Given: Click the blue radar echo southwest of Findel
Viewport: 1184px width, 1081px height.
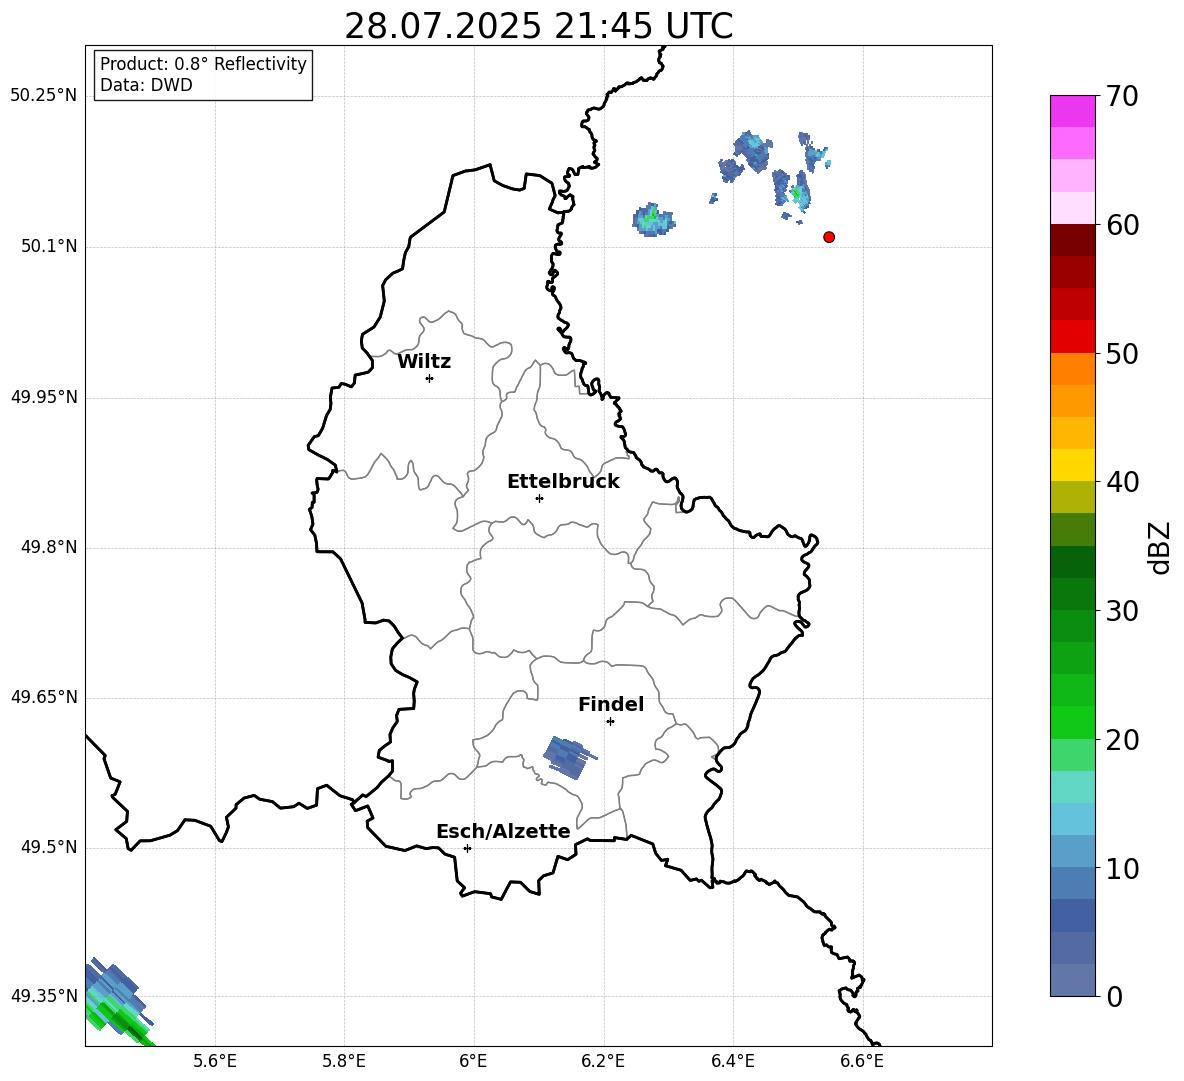Looking at the screenshot, I should click(x=569, y=758).
